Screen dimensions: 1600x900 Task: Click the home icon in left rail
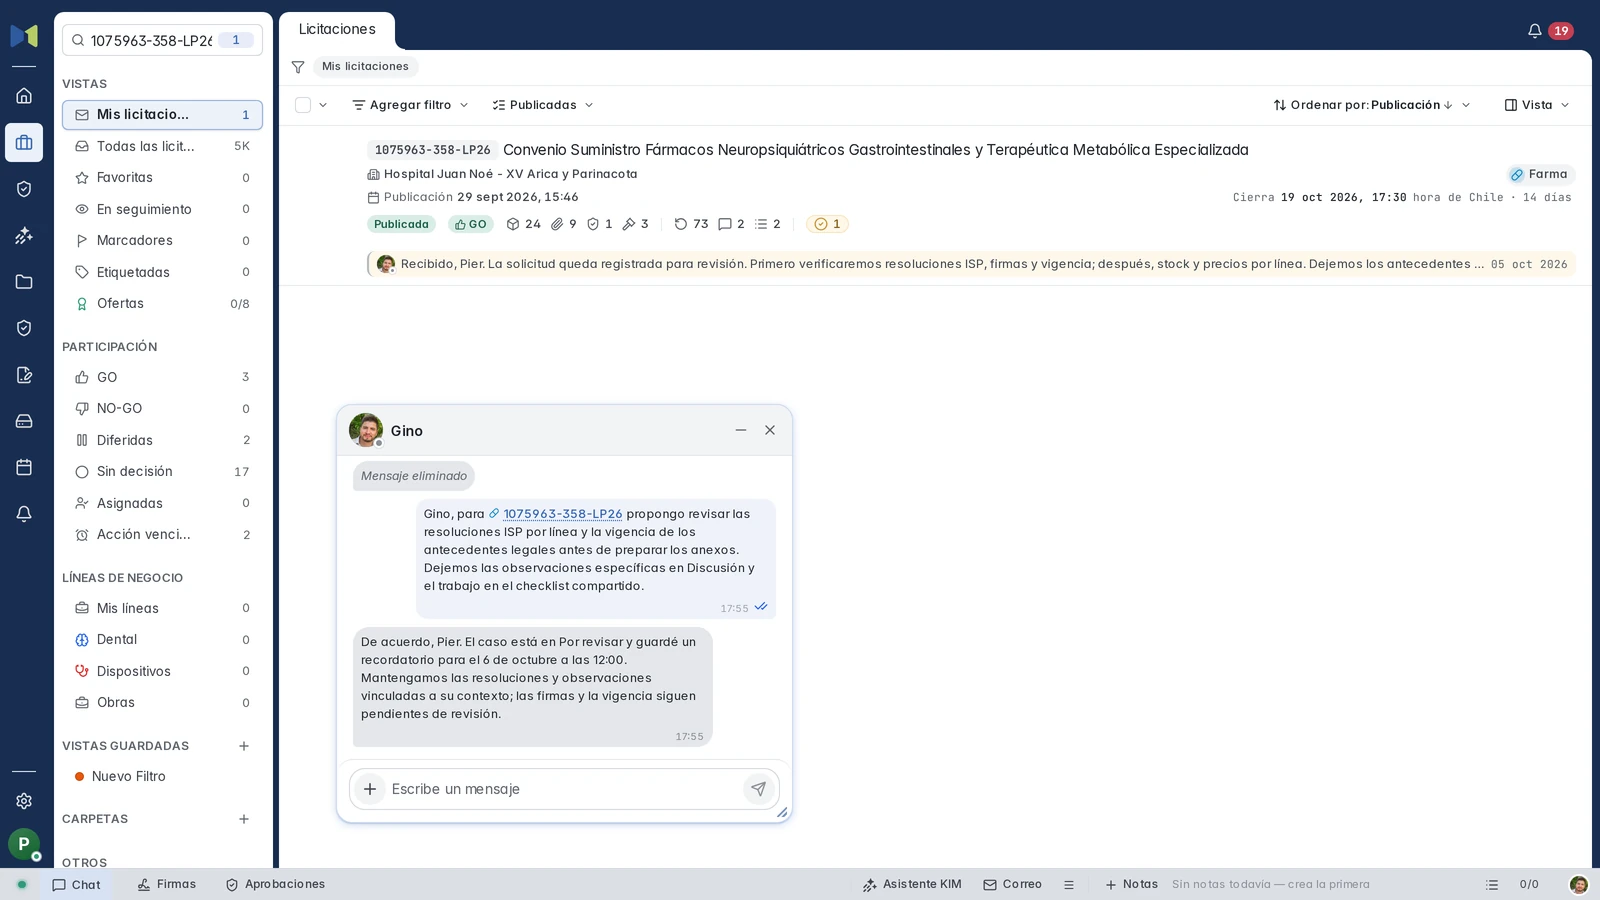pos(24,96)
